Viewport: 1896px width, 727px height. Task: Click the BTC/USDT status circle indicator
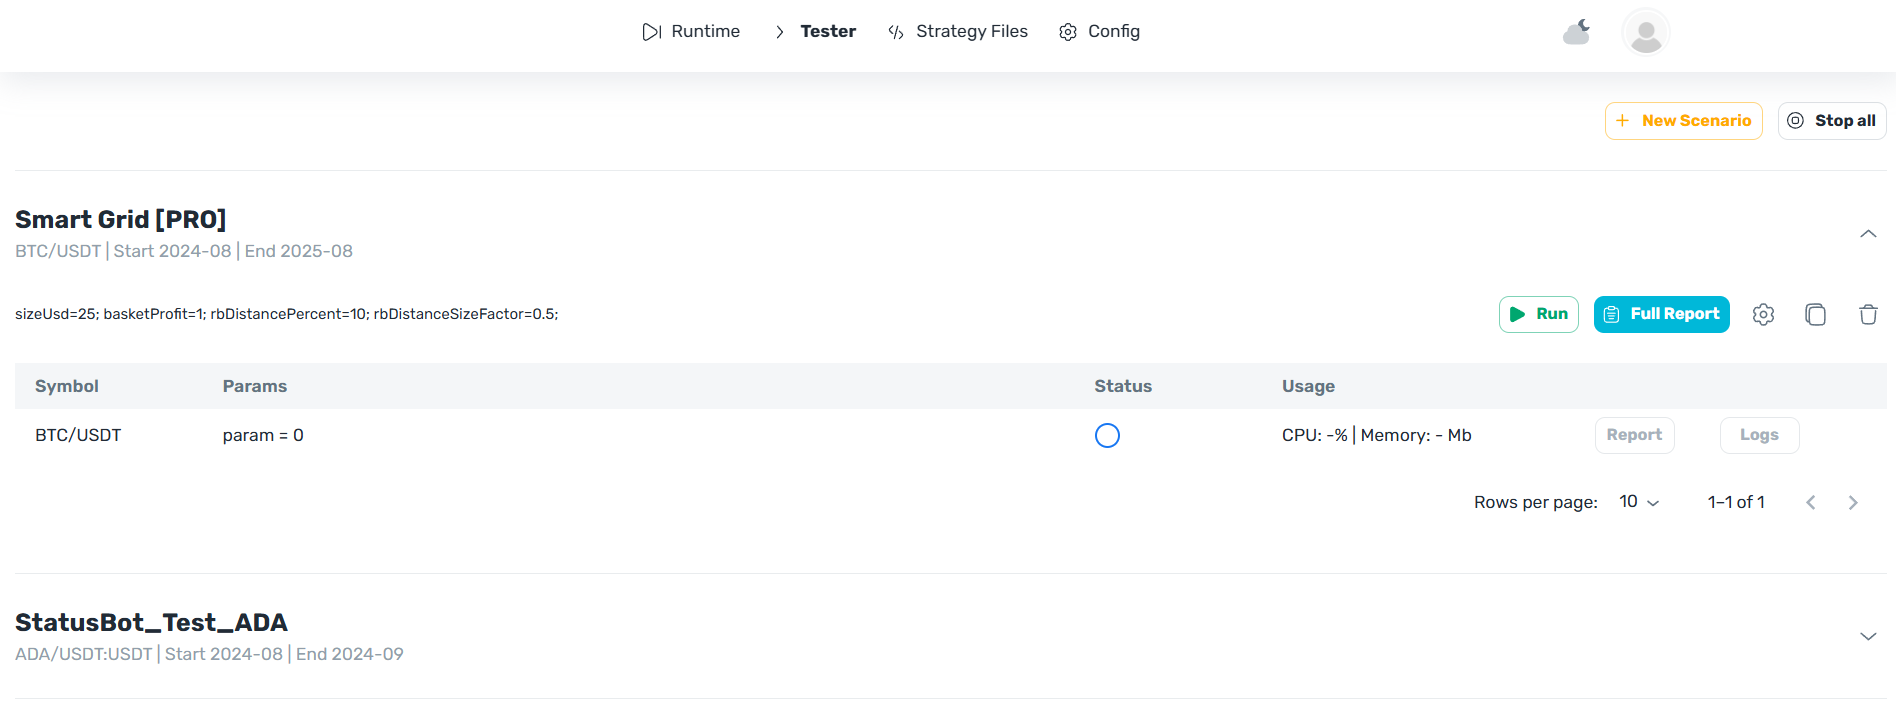pos(1107,436)
